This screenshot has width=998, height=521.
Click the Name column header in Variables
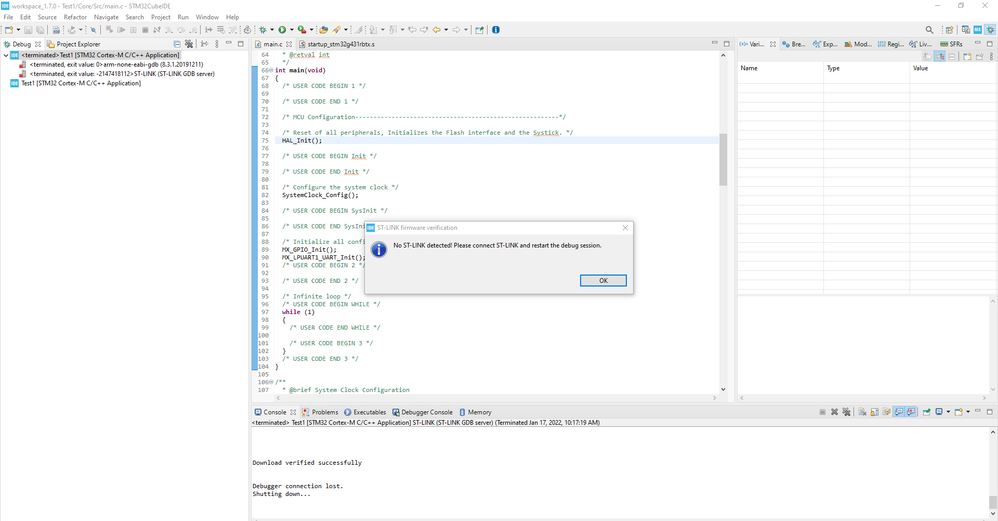click(780, 68)
